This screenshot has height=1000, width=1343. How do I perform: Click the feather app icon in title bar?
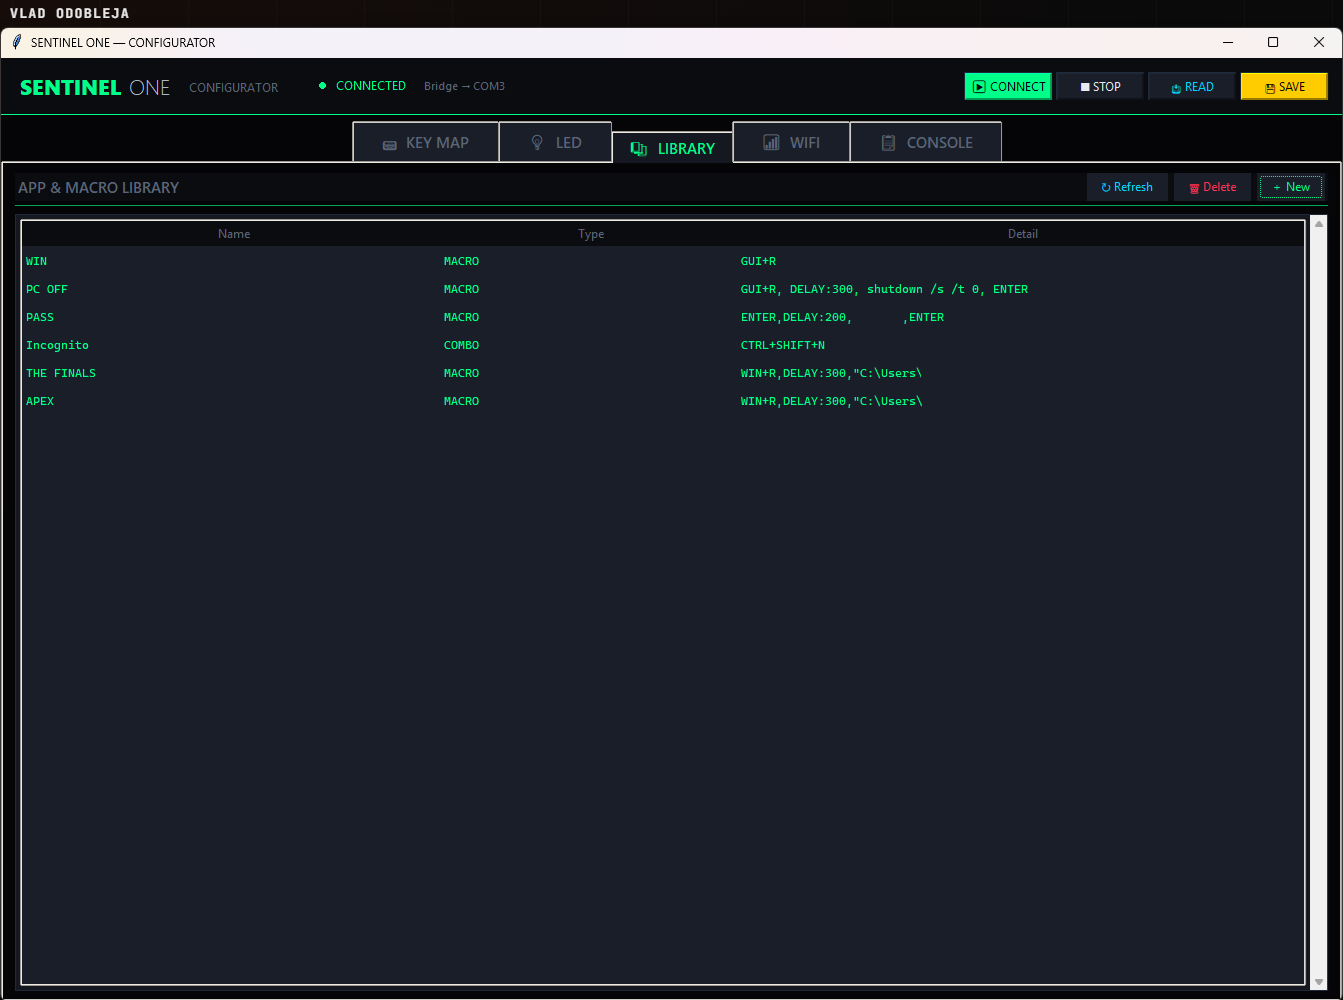(17, 42)
